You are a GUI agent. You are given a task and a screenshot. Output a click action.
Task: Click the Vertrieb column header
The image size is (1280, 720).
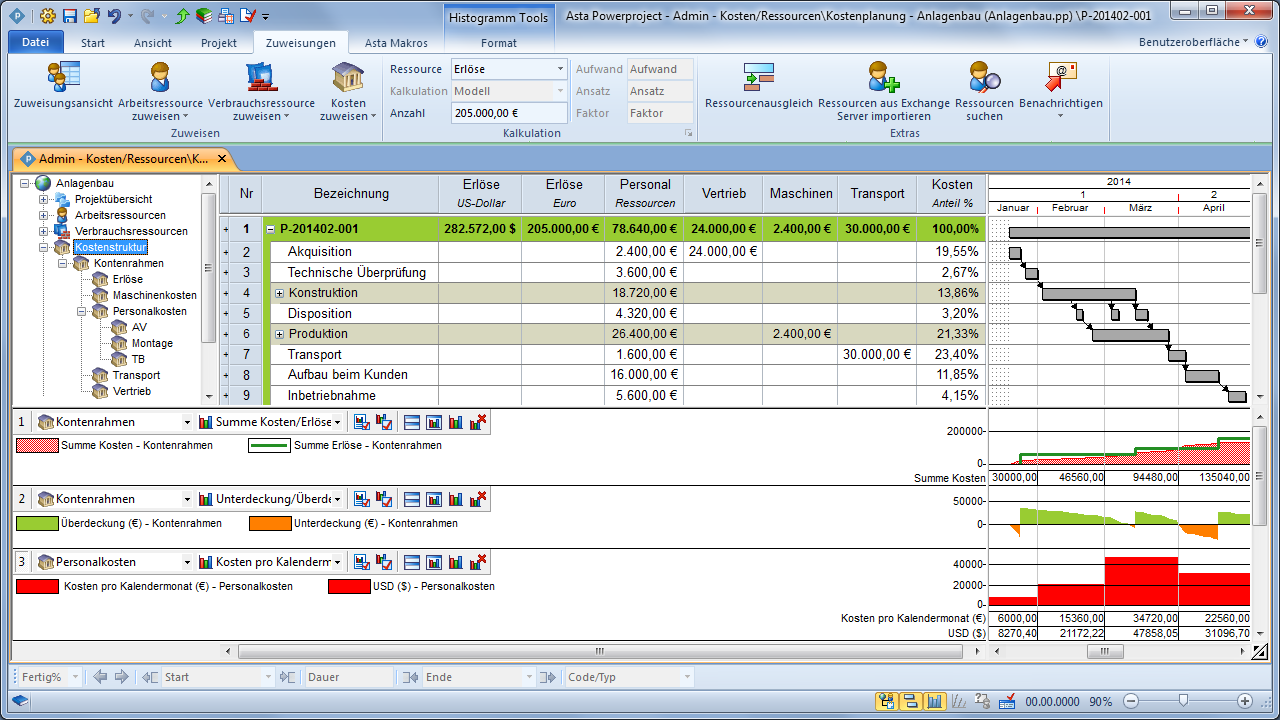click(723, 193)
